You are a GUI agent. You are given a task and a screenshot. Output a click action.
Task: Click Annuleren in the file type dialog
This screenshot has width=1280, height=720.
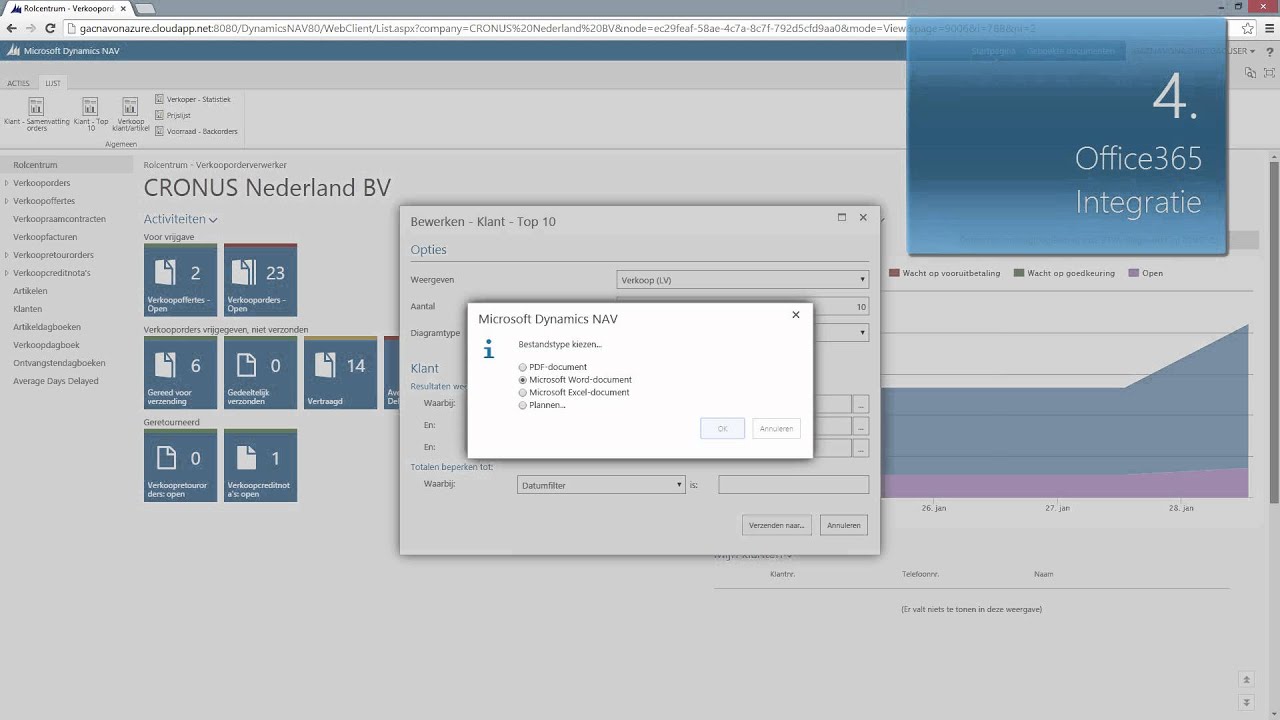(x=776, y=428)
